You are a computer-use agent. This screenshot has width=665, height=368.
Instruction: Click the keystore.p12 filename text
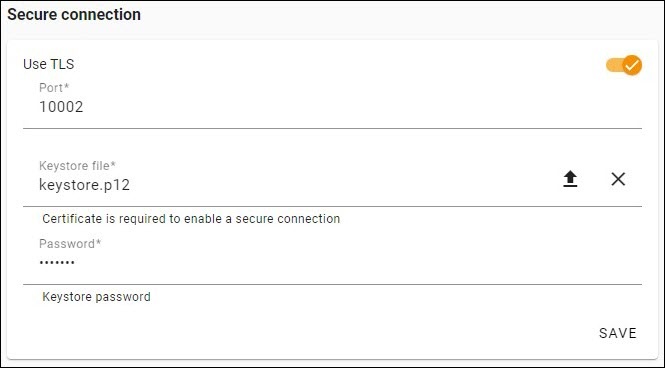(84, 185)
